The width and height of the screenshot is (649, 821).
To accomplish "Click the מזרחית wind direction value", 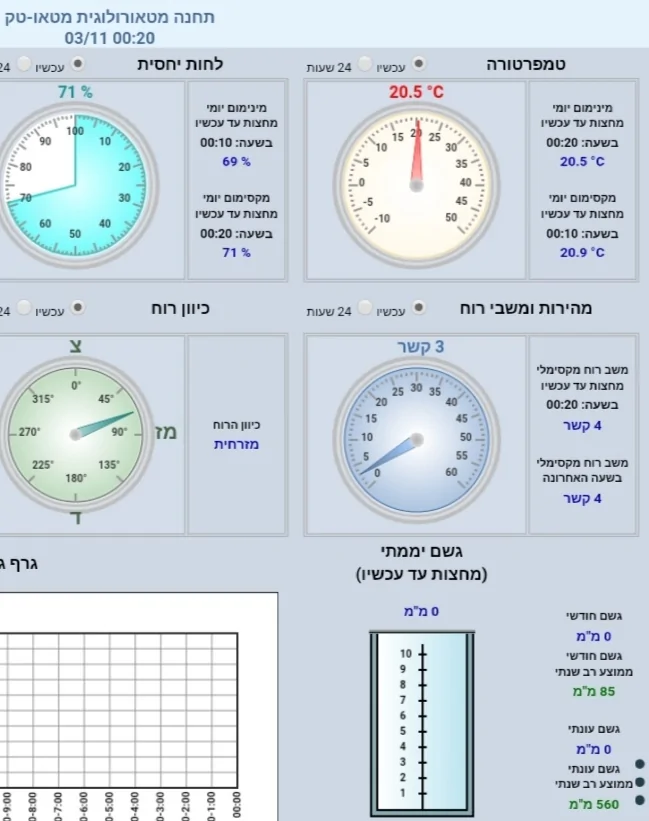I will coord(236,444).
